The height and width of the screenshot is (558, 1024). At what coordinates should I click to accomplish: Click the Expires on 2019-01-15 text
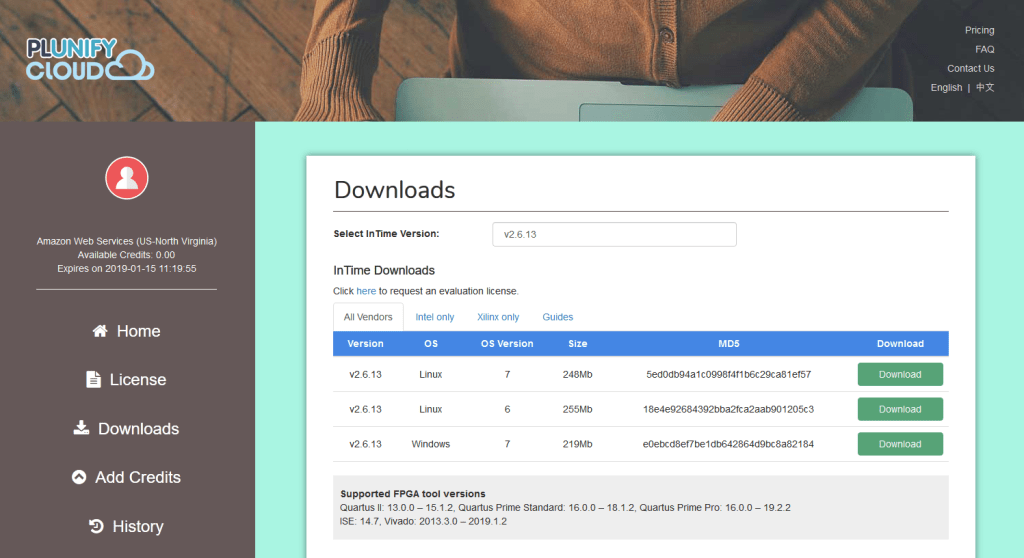(x=126, y=269)
